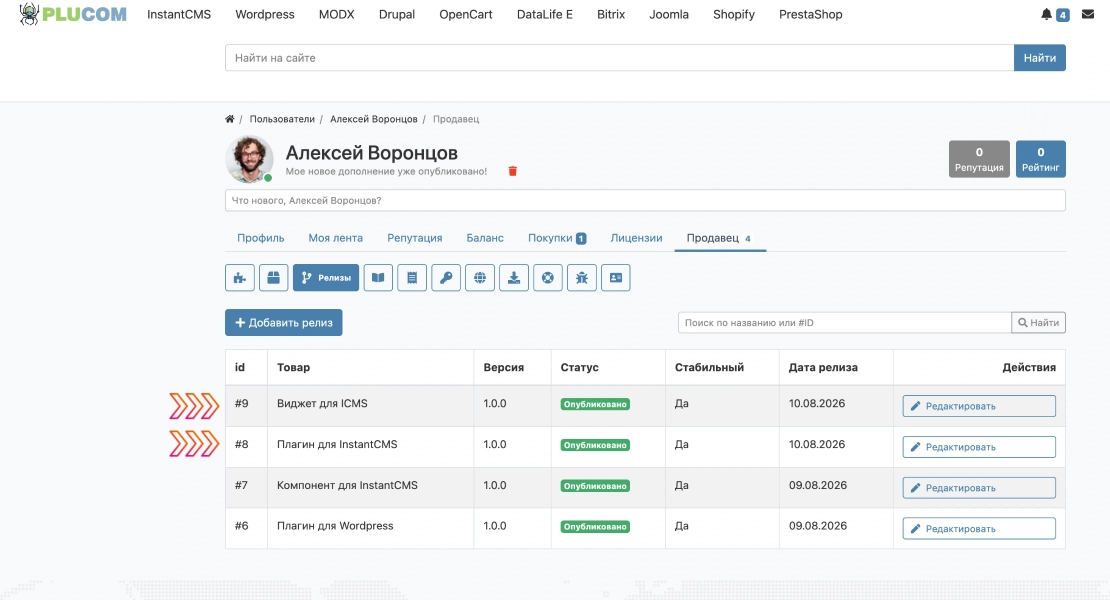Image resolution: width=1110 pixels, height=600 pixels.
Task: Focus the release search by name field
Action: (x=845, y=323)
